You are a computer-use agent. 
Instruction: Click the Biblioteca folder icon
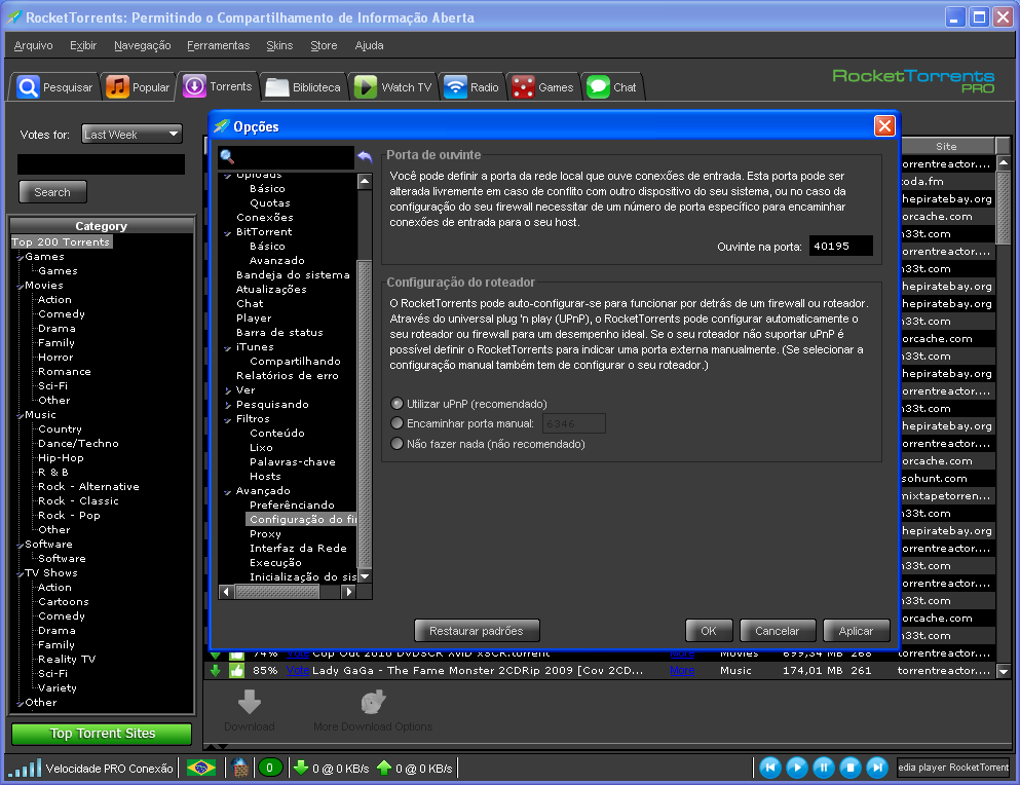pos(277,87)
